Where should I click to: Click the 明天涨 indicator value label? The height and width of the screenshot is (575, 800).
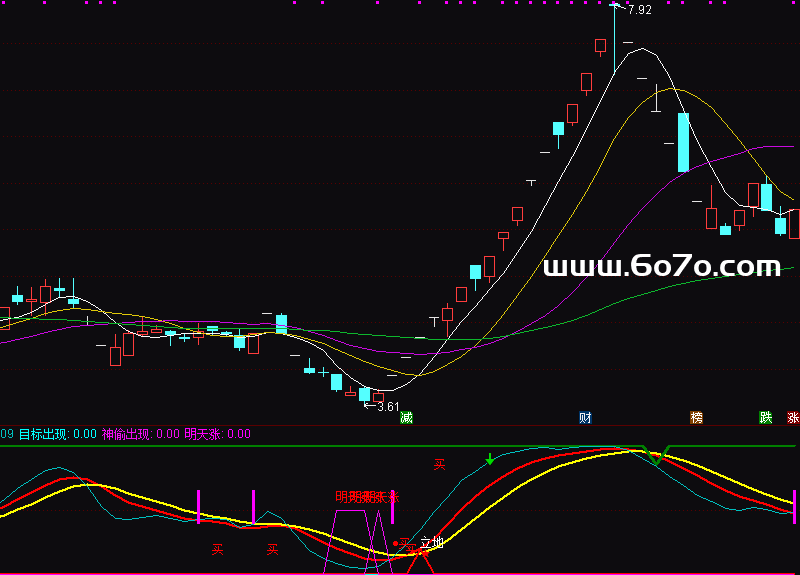coord(218,434)
